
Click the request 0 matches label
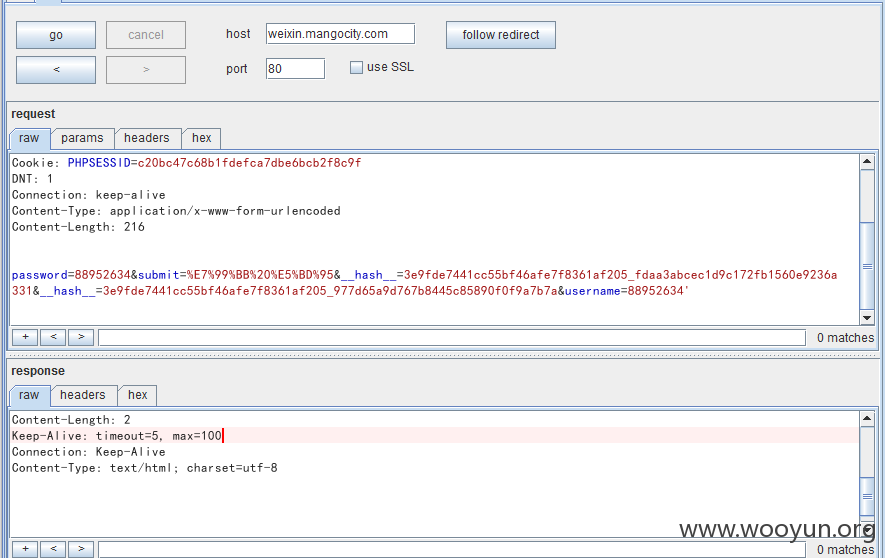(x=845, y=338)
